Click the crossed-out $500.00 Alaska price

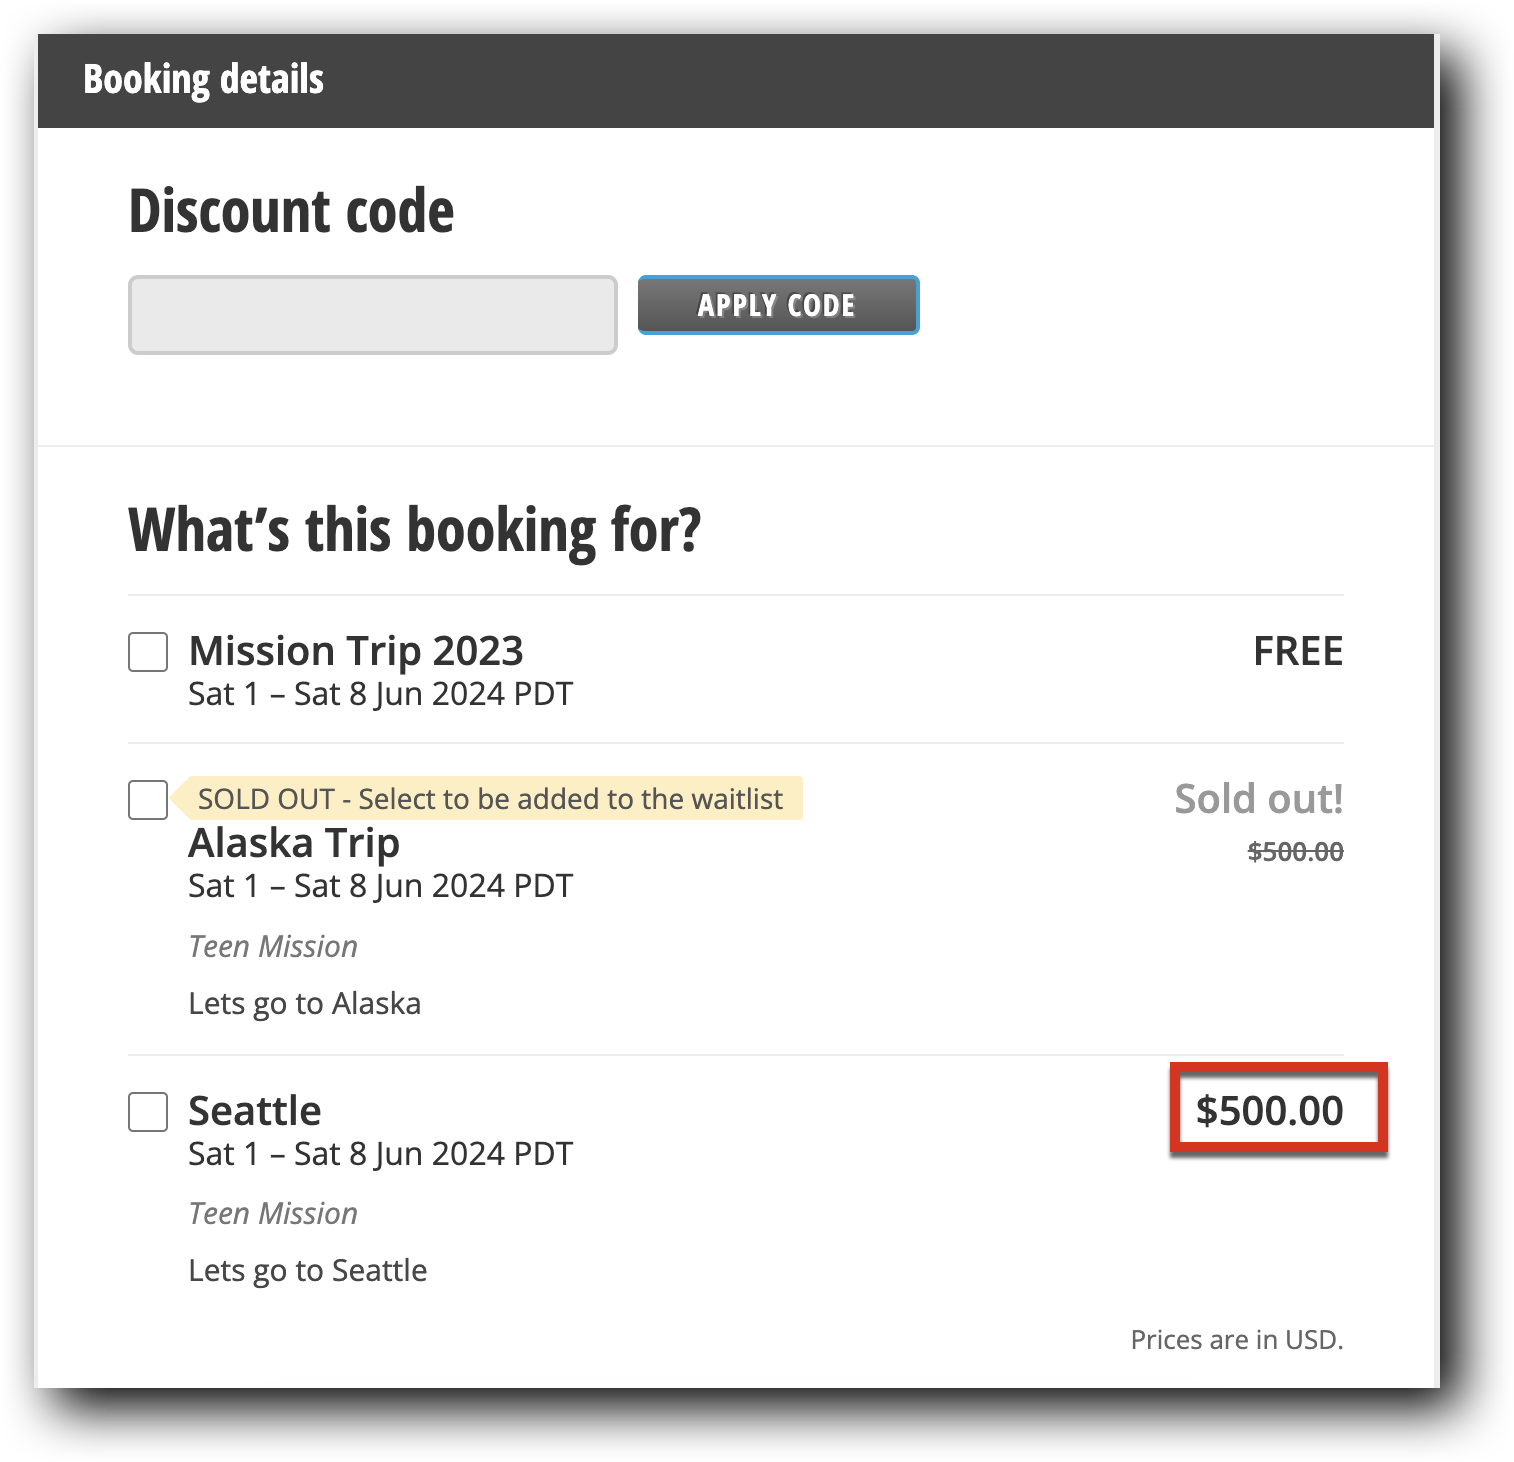(1296, 851)
